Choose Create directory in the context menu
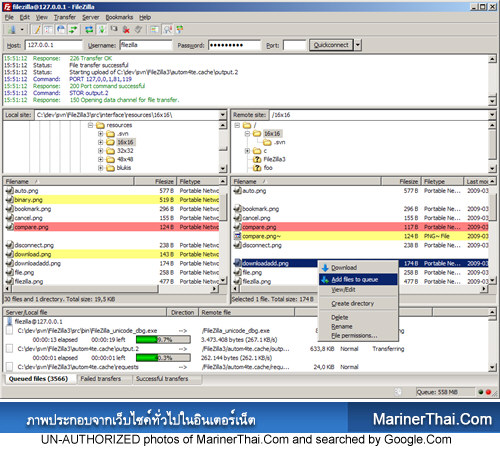This screenshot has height=451, width=500. click(358, 304)
